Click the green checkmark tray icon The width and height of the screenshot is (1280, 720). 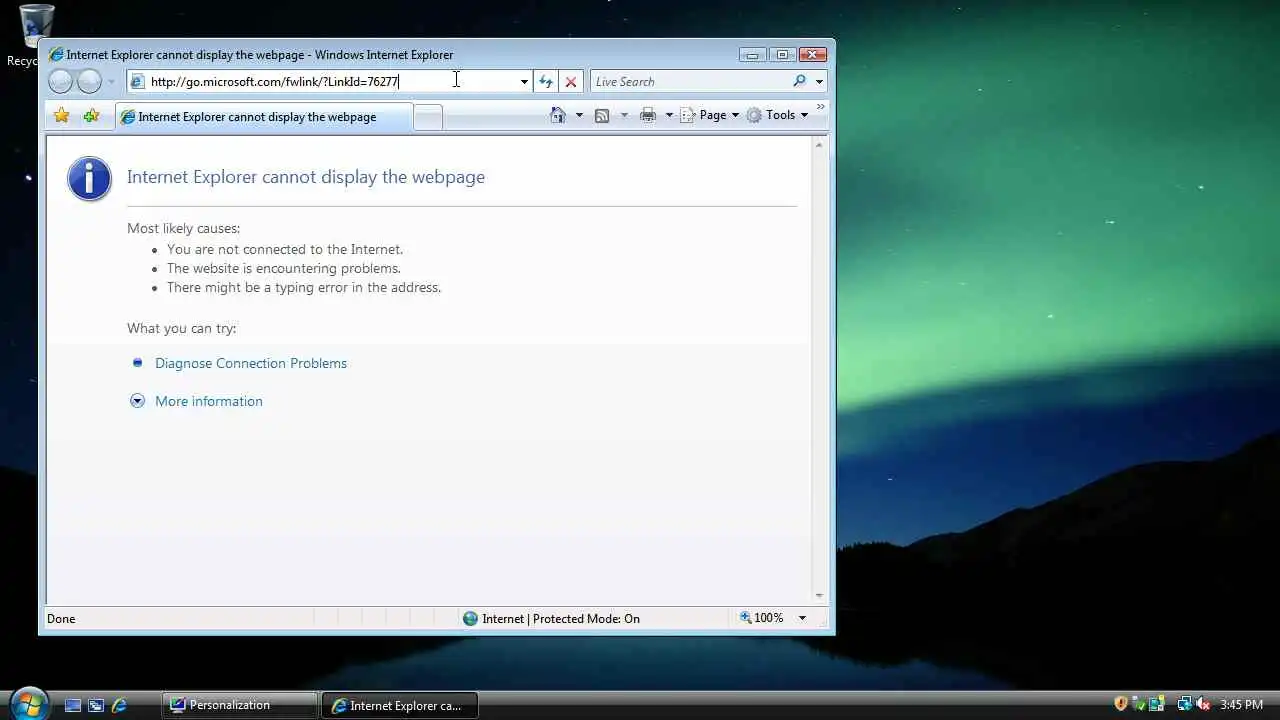pos(1139,704)
